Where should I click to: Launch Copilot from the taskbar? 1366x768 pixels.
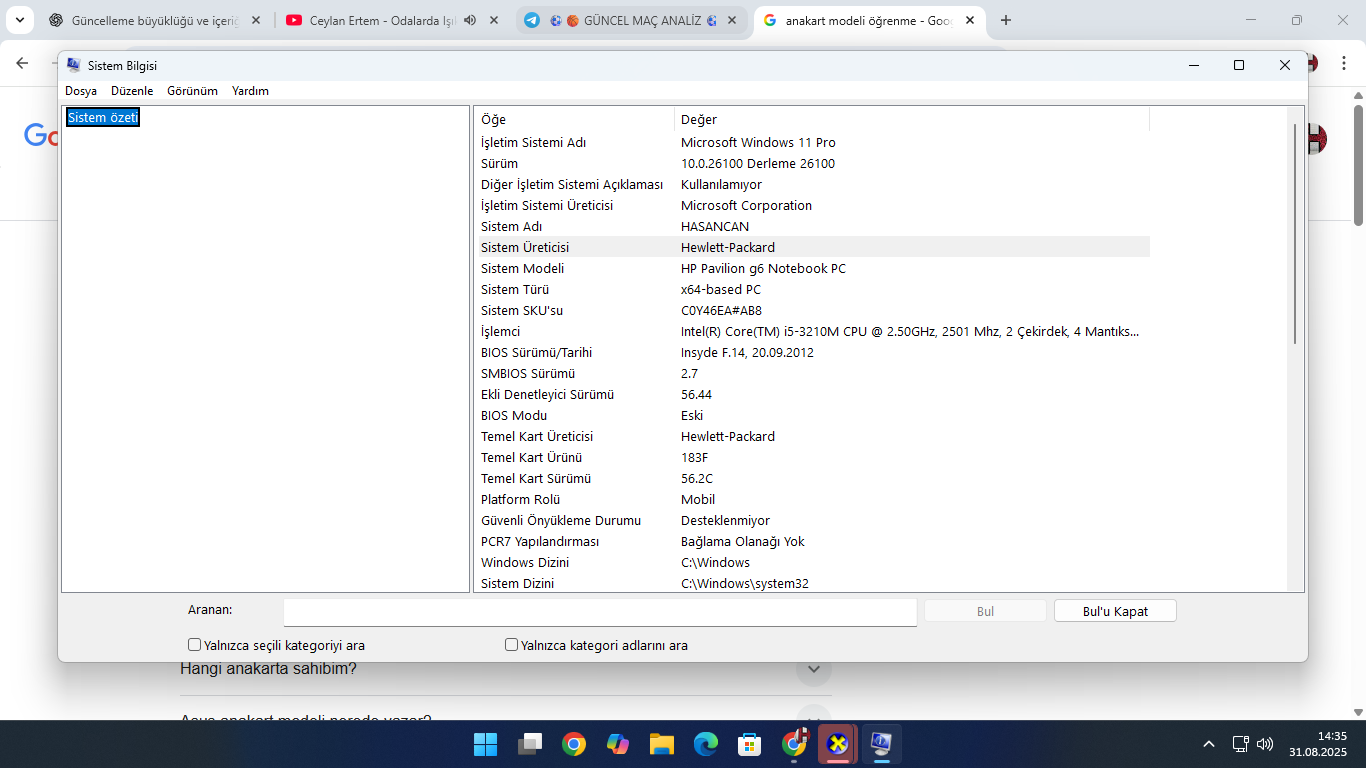point(617,744)
